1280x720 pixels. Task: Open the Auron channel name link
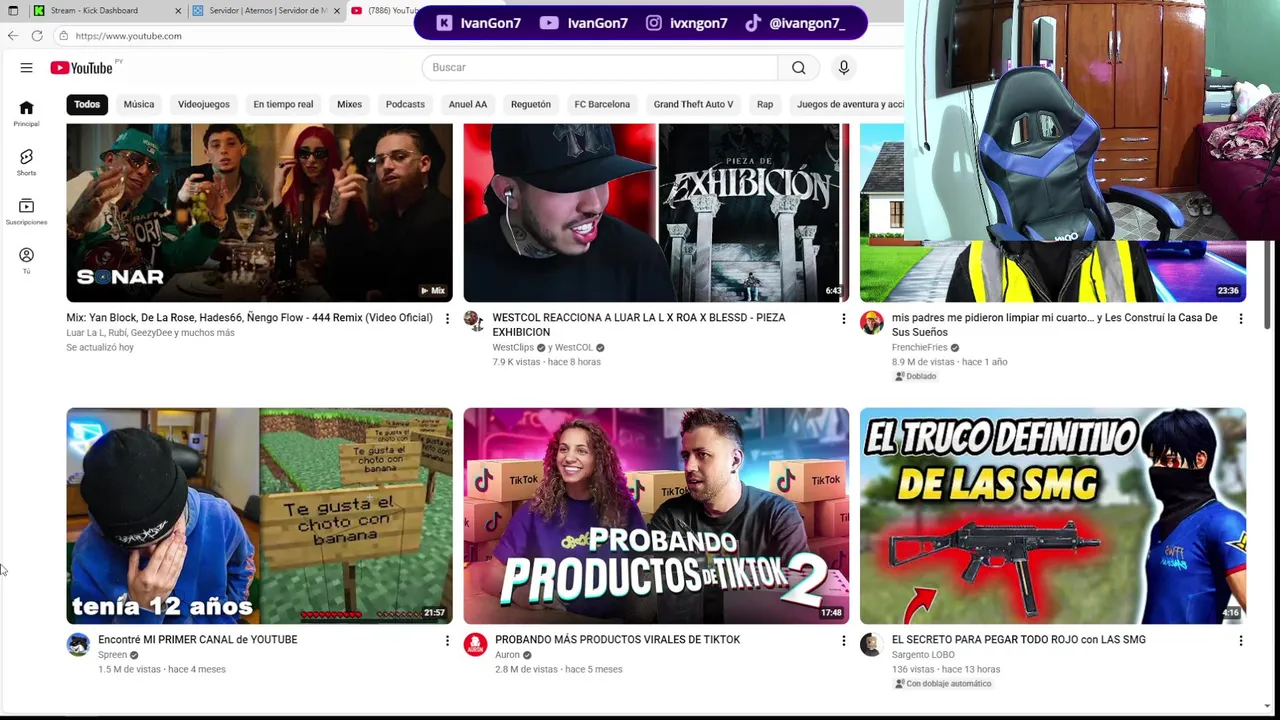(507, 655)
